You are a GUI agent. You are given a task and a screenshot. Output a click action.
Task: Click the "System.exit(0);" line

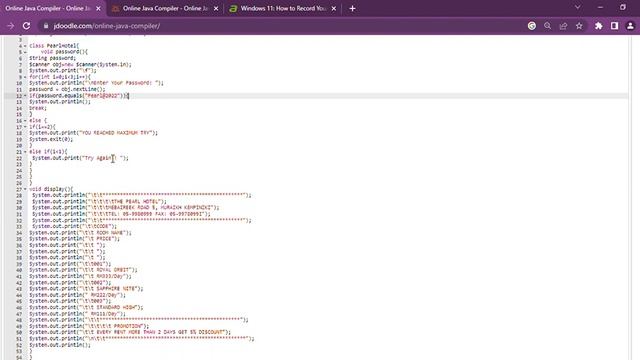click(x=51, y=139)
